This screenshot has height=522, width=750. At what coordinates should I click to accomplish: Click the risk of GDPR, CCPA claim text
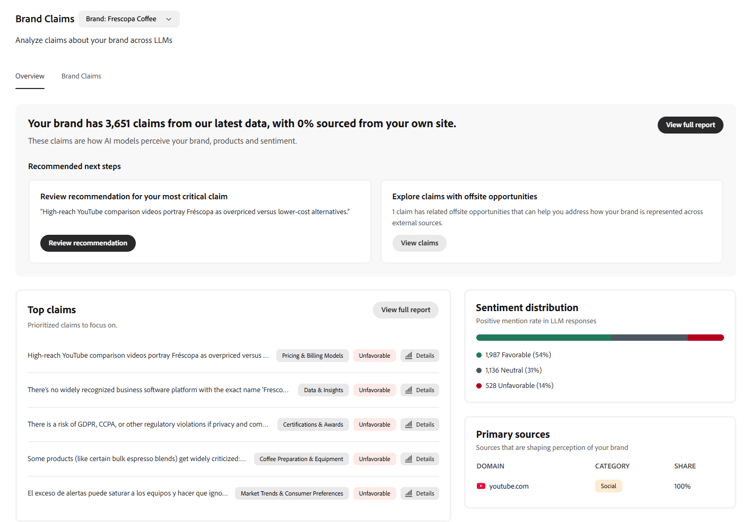click(148, 424)
